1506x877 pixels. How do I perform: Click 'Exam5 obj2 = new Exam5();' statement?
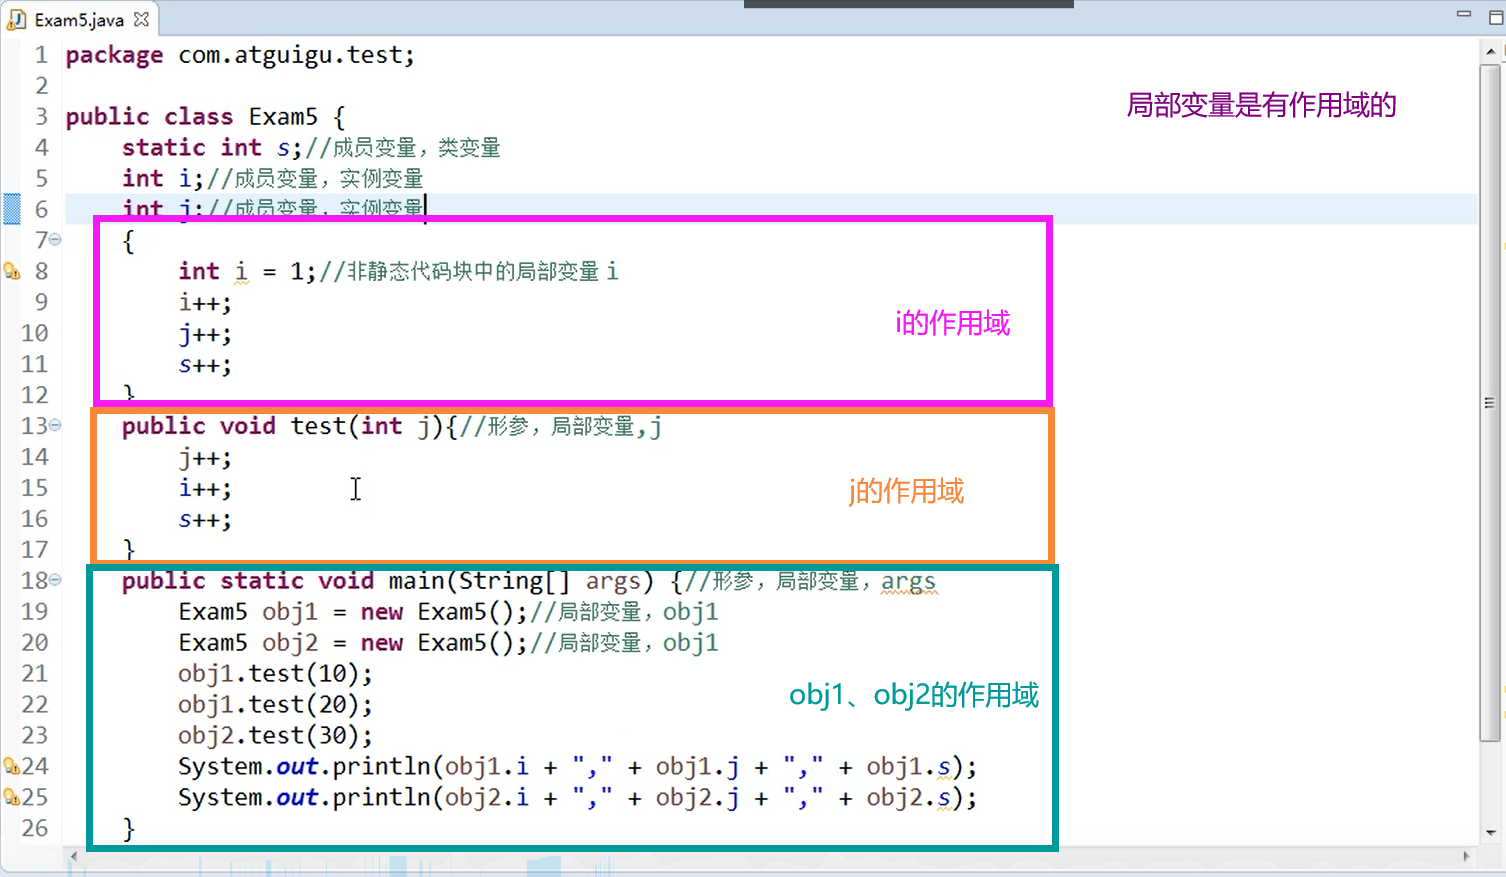tap(353, 643)
